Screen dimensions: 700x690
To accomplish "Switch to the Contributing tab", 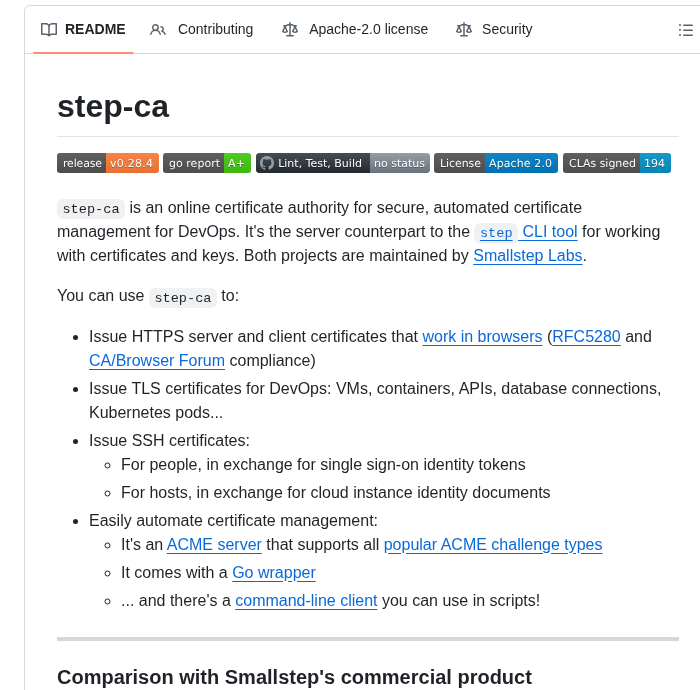I will (x=215, y=30).
